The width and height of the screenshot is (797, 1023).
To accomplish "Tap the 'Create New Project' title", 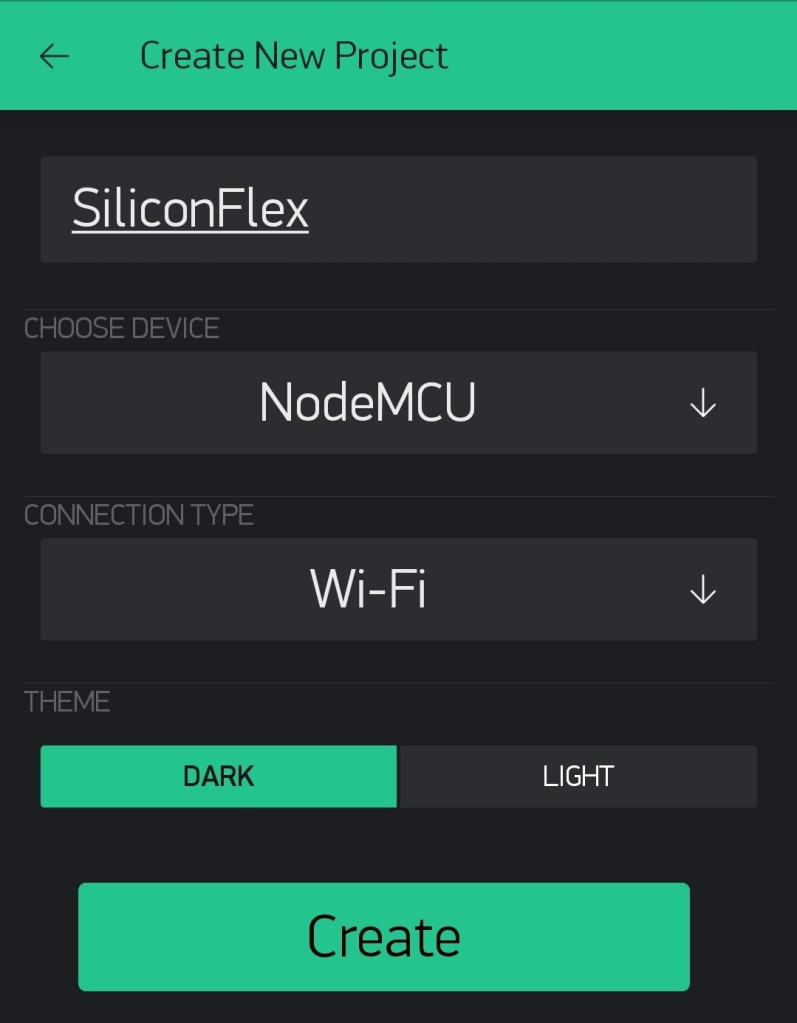I will pos(294,56).
